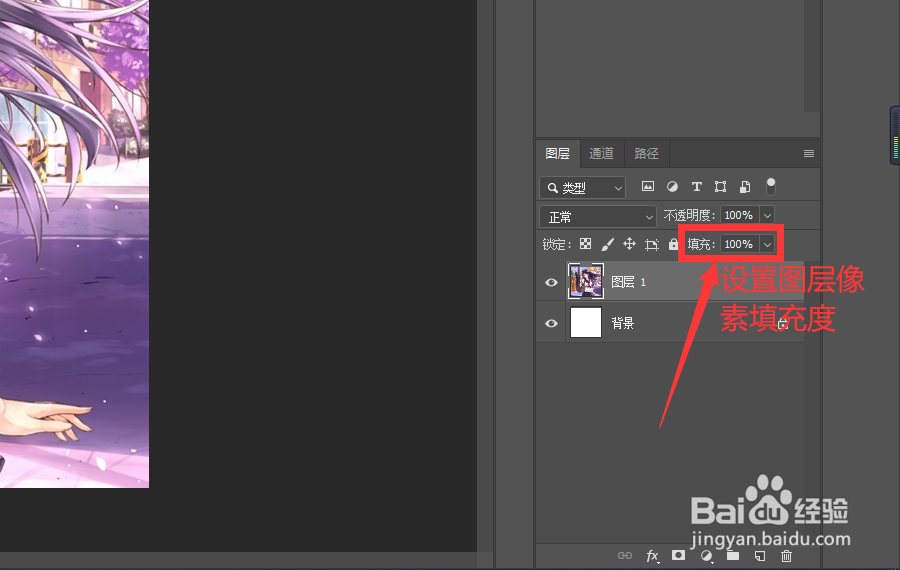Click the 填充 label
Screen dimensions: 900x570
(700, 245)
